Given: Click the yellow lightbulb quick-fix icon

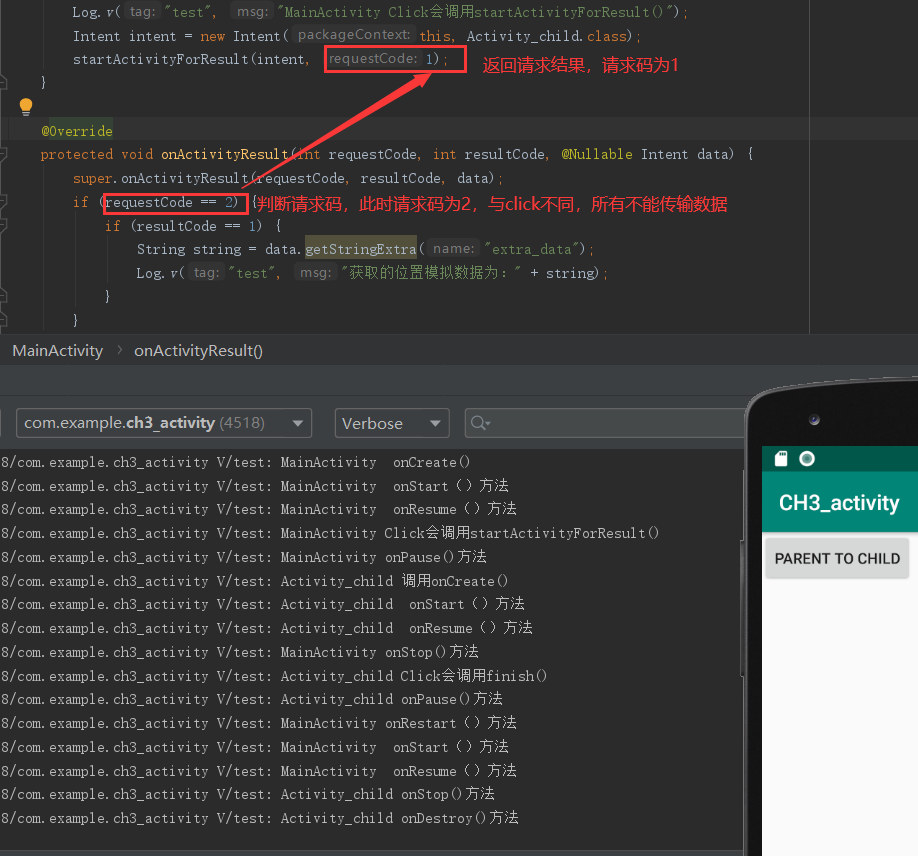Looking at the screenshot, I should coord(25,106).
